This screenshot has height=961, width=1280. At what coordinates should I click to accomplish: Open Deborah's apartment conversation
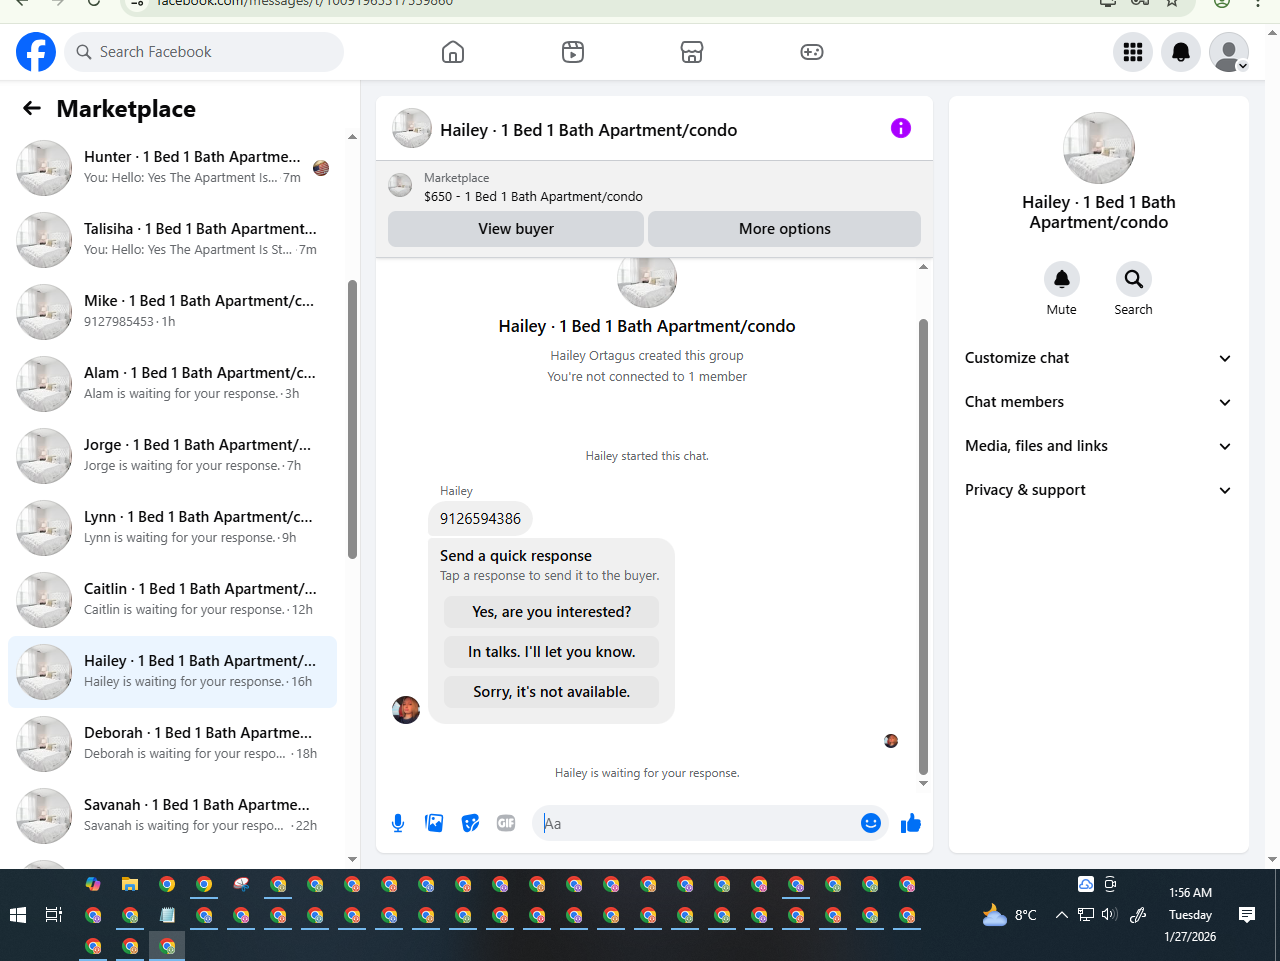coord(172,744)
